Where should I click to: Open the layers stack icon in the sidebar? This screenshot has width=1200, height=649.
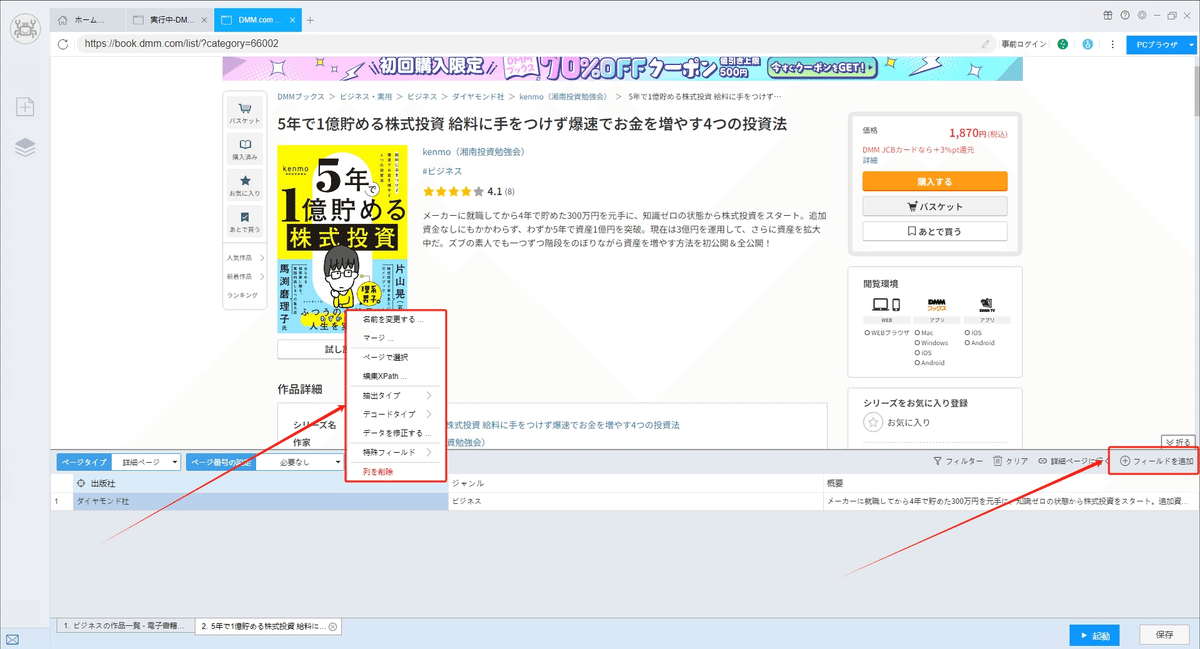25,148
